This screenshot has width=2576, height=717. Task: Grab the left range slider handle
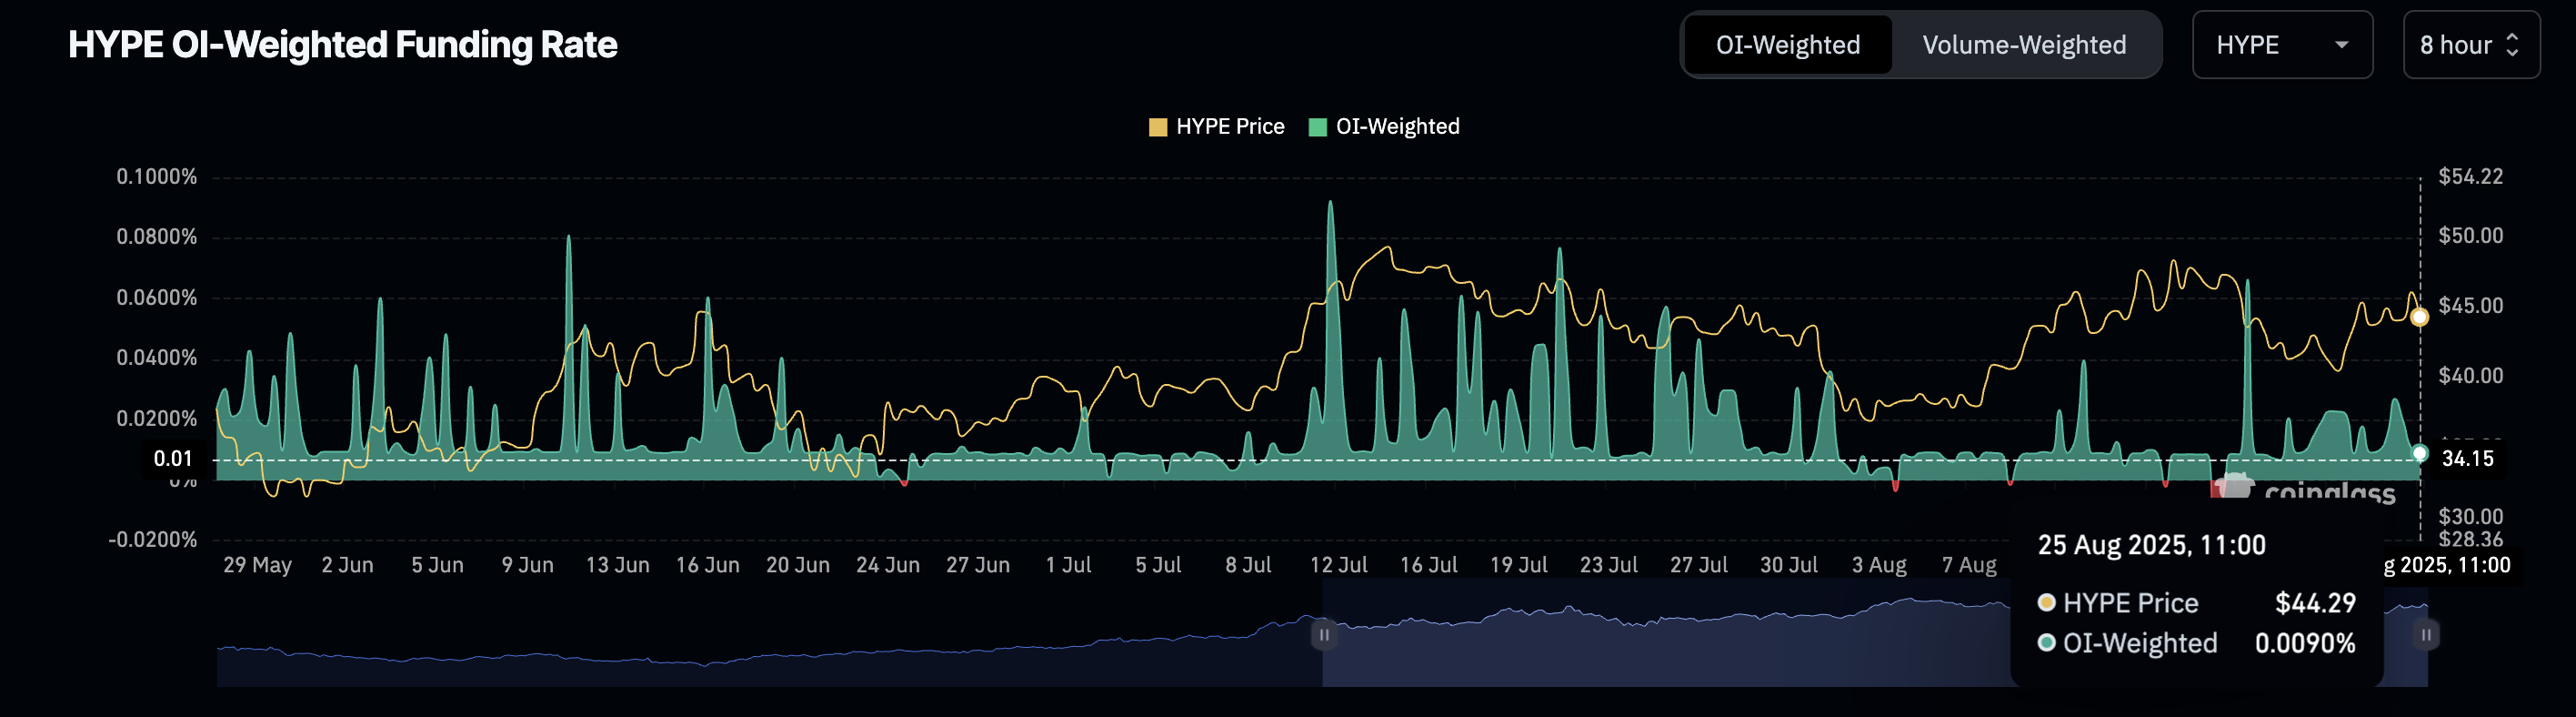(x=1324, y=634)
